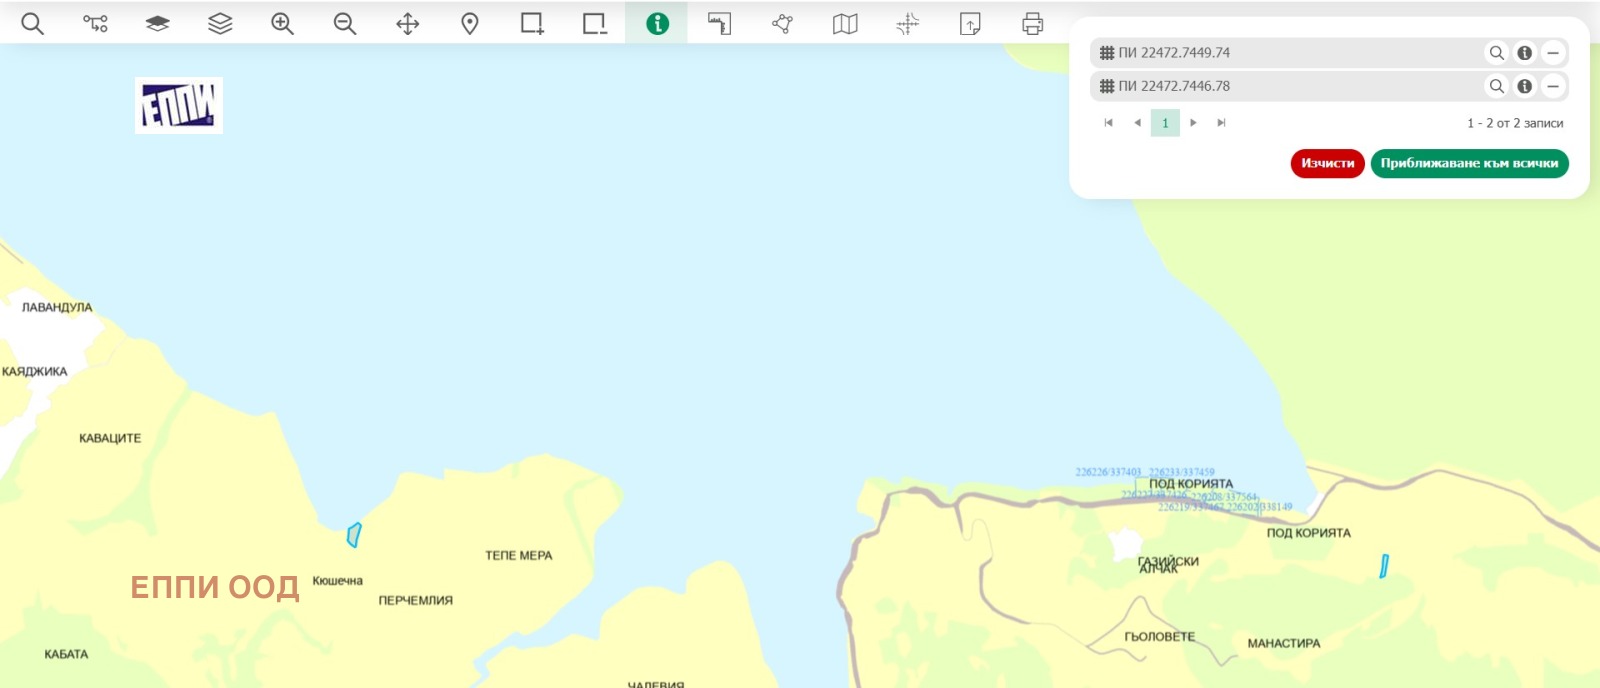This screenshot has width=1600, height=688.
Task: Zoom to parcel ПИ 22472.7449.74
Action: pos(1496,53)
